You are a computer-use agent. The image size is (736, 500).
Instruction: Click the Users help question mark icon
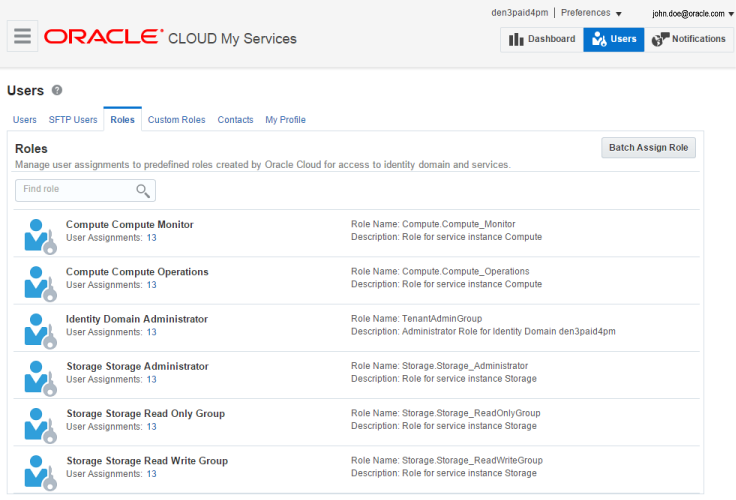[57, 91]
